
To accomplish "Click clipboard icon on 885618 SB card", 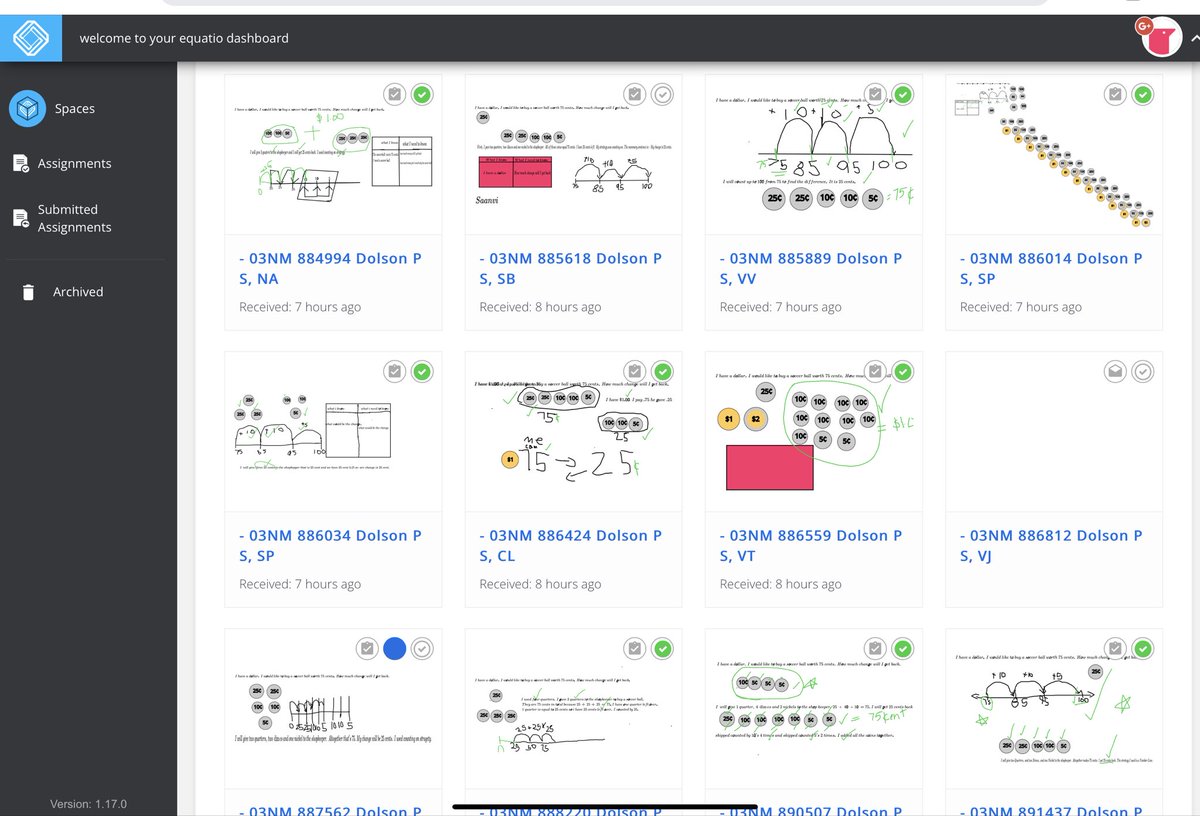I will [635, 95].
